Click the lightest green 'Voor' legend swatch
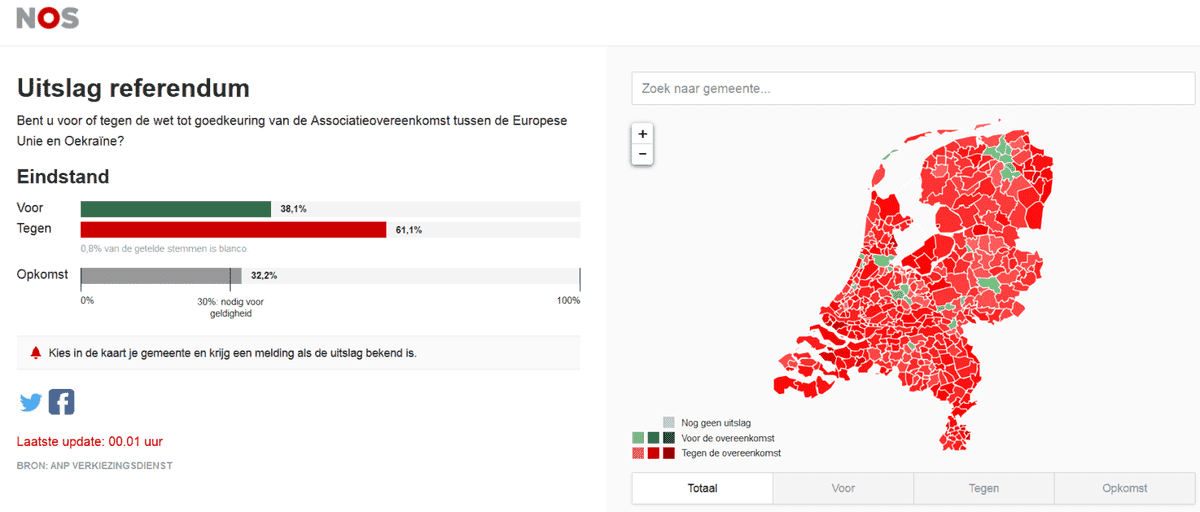1200x512 pixels. pos(638,438)
